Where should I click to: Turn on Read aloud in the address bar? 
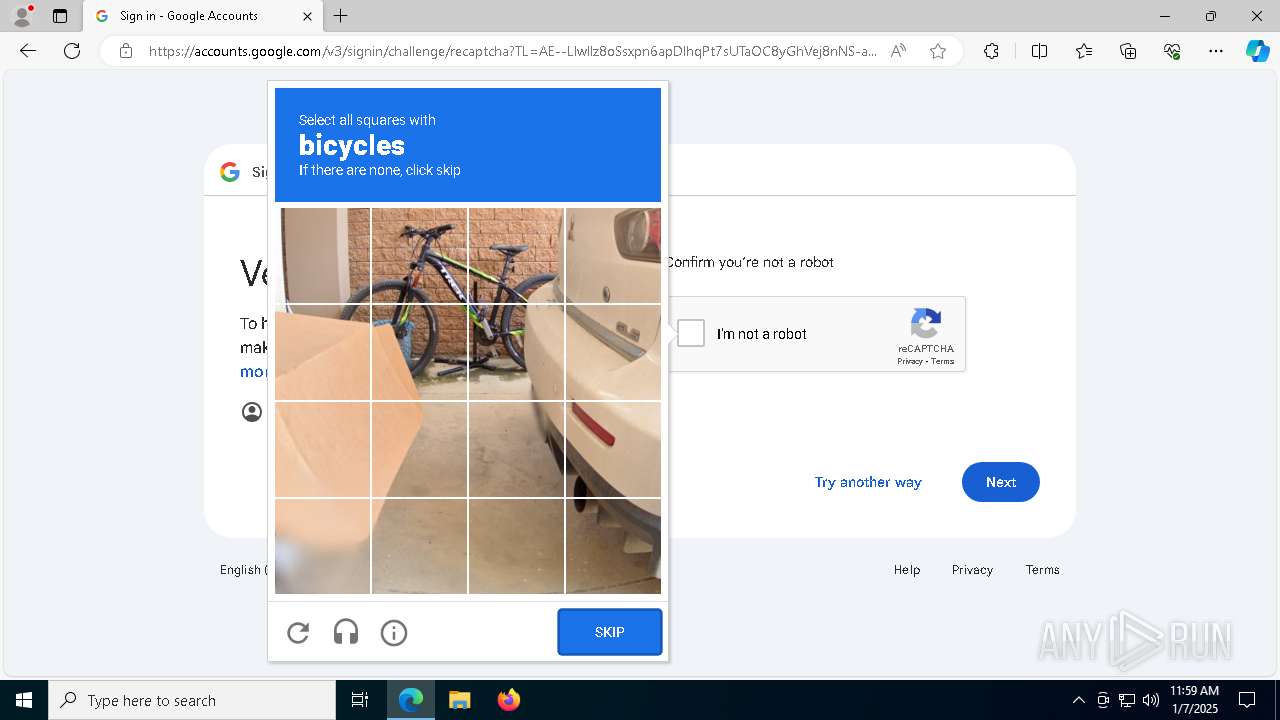(898, 51)
